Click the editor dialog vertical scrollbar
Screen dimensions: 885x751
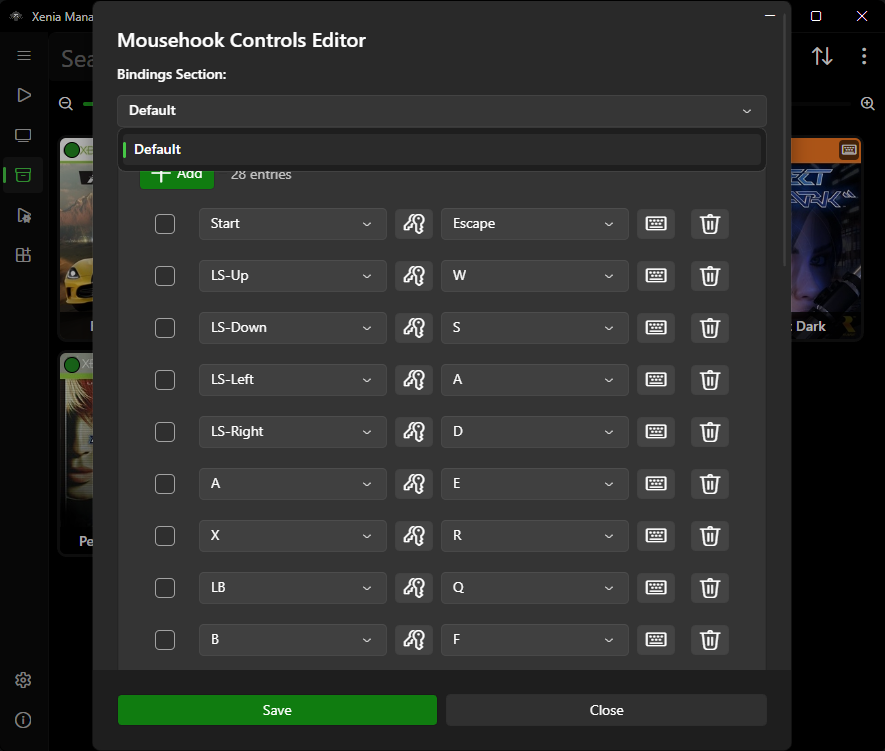(x=784, y=139)
